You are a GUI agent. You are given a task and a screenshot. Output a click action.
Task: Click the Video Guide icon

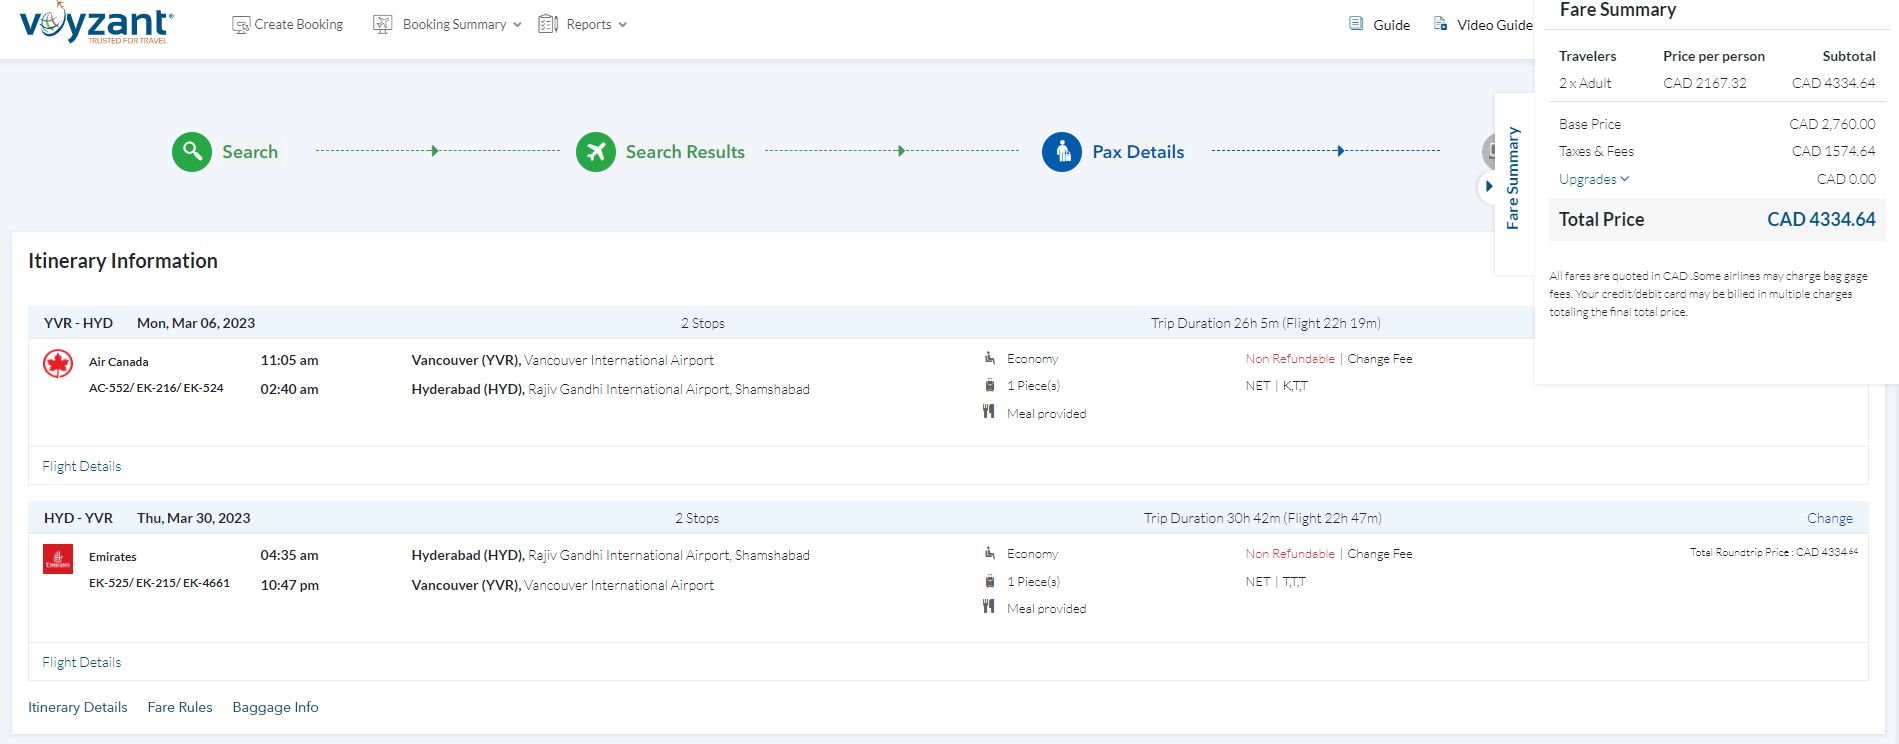1440,24
